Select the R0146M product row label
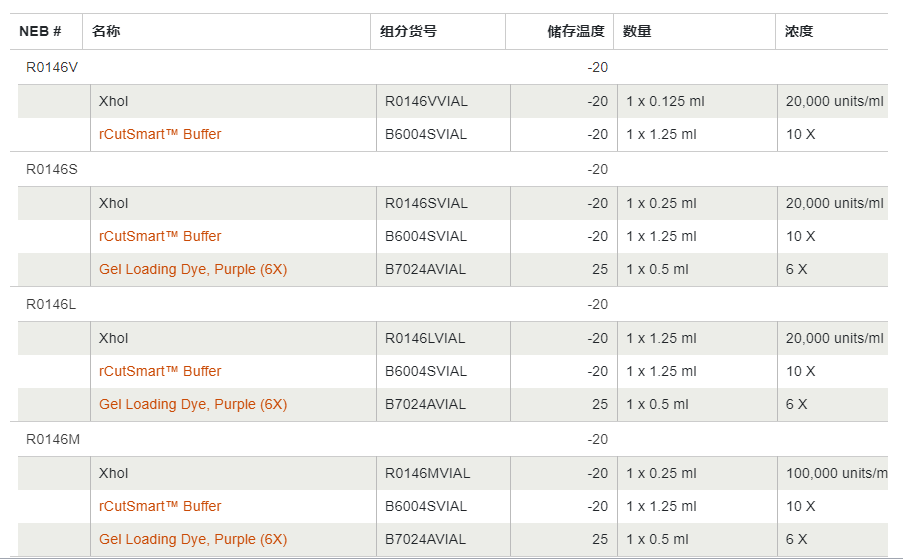 click(52, 439)
